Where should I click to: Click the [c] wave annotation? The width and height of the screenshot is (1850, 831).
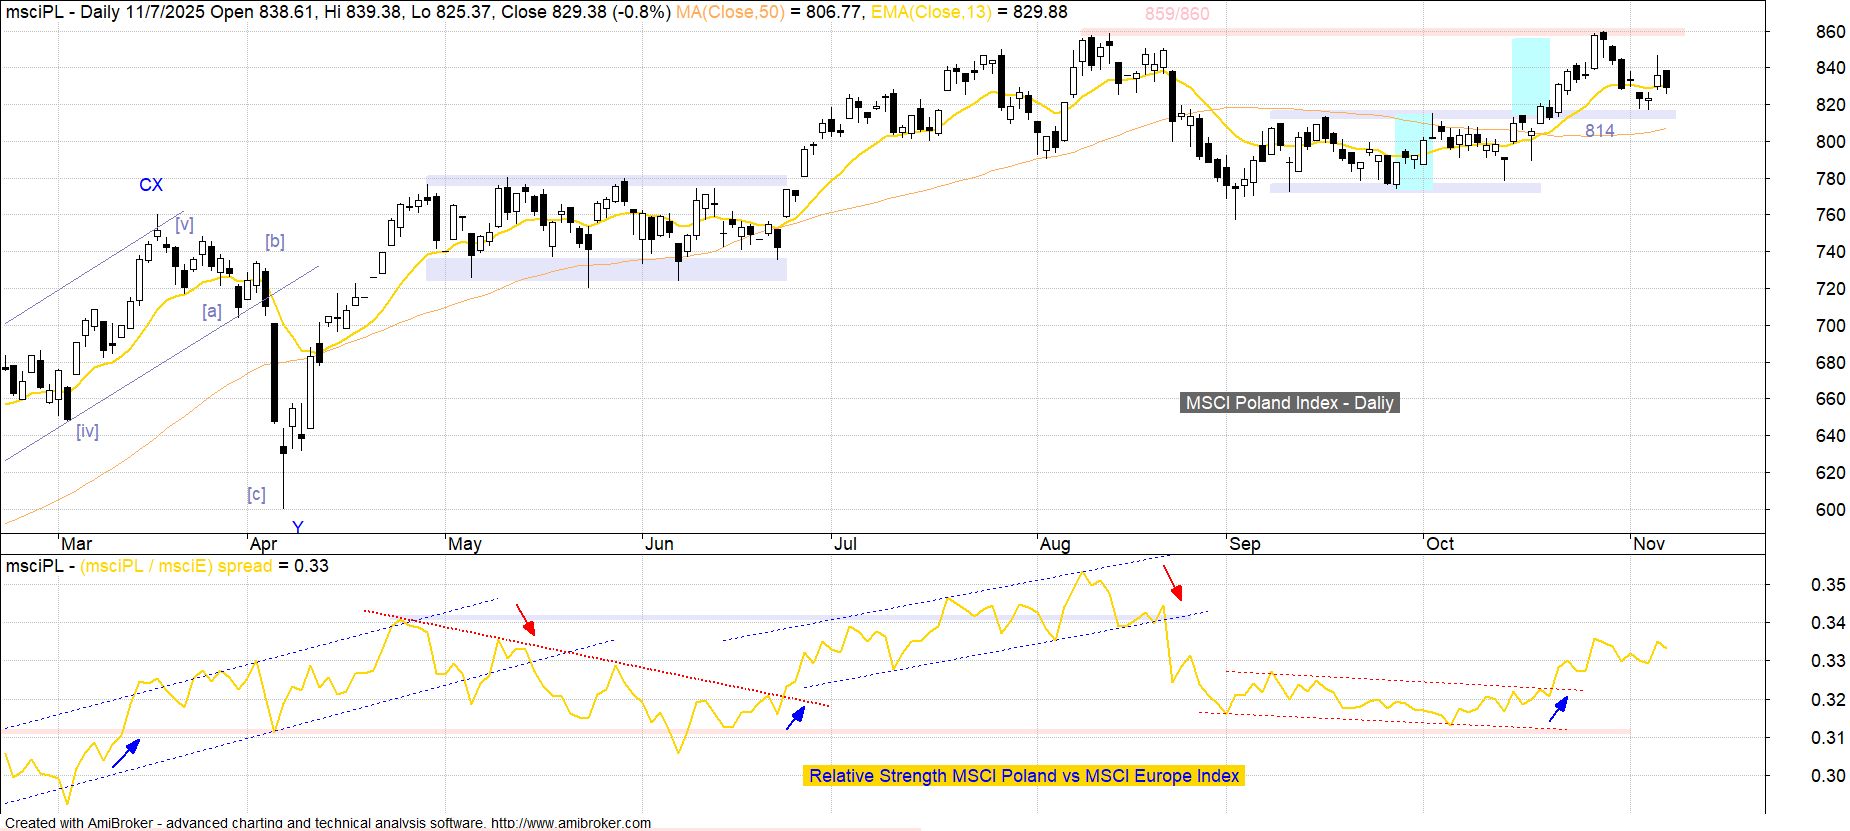pos(256,494)
